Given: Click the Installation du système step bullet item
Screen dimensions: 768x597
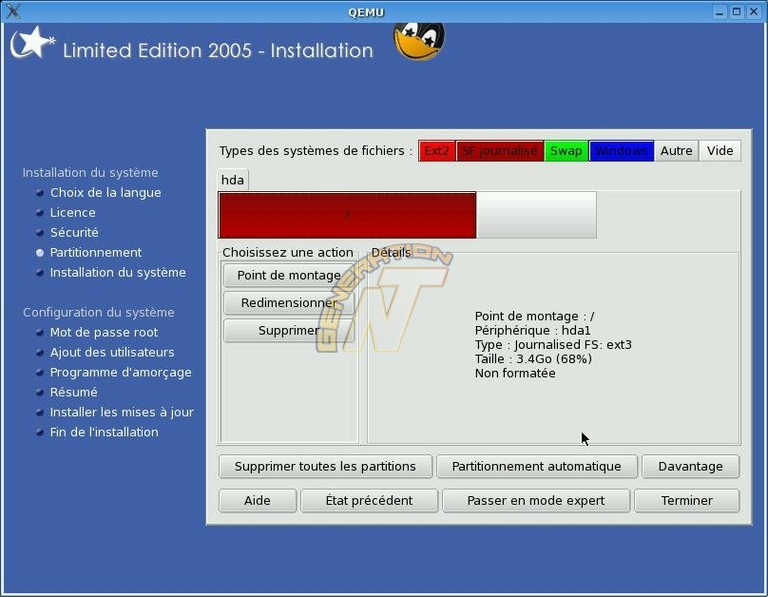Looking at the screenshot, I should [118, 272].
